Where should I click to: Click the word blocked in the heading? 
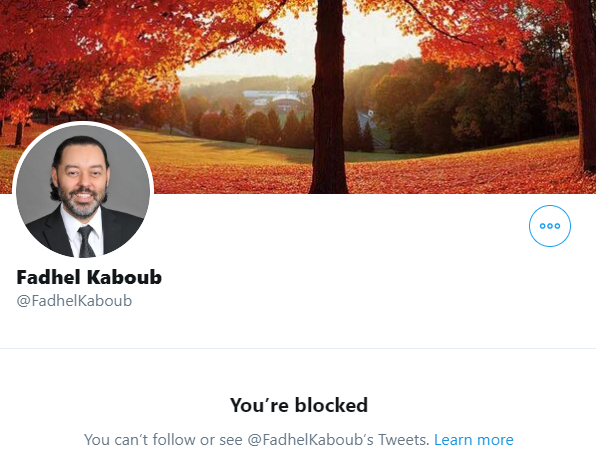click(331, 405)
